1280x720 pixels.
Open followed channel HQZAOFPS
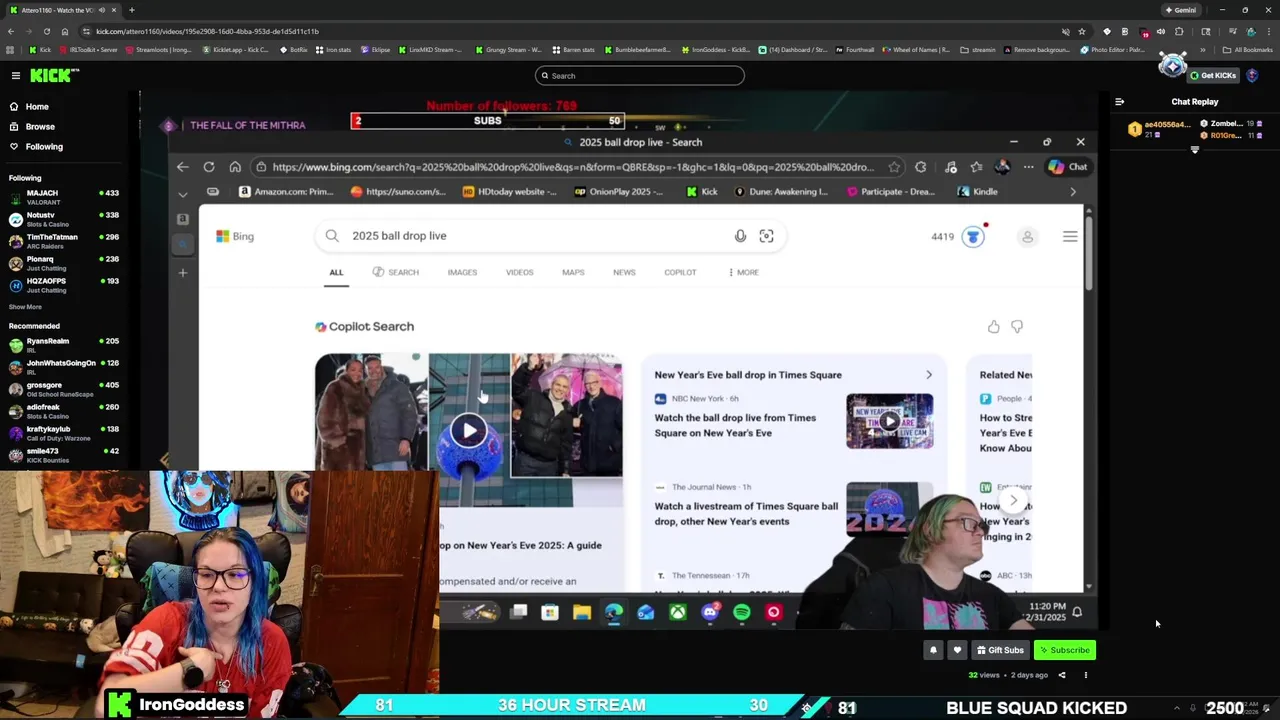pos(65,285)
